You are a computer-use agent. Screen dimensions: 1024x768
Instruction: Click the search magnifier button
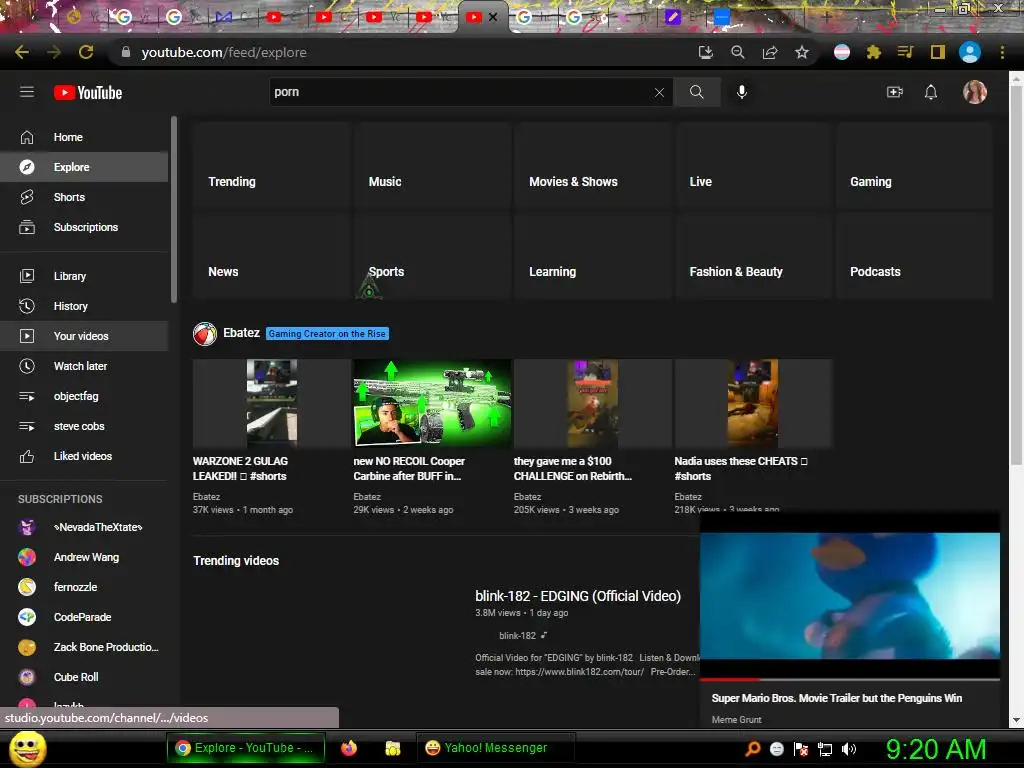tap(697, 92)
